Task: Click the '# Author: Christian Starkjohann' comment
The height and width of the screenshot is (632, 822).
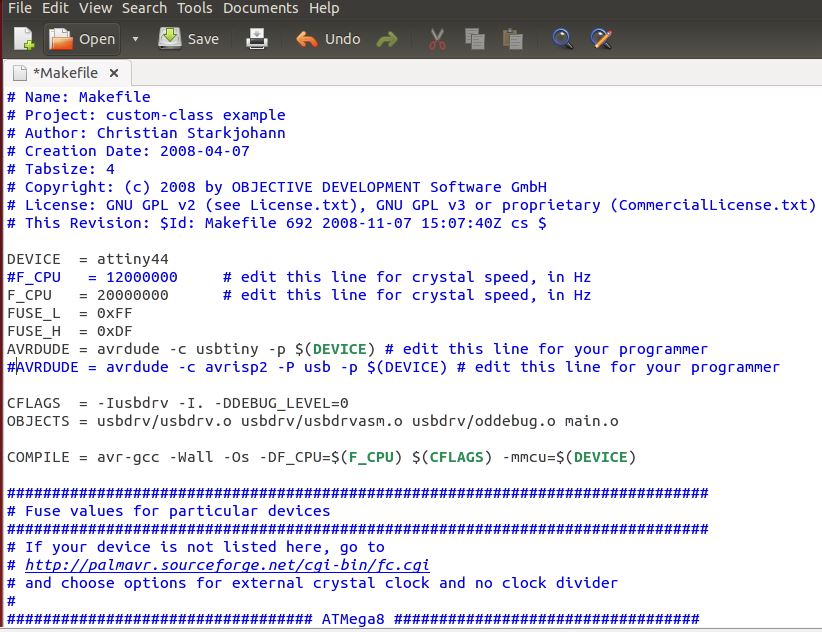Action: click(146, 133)
